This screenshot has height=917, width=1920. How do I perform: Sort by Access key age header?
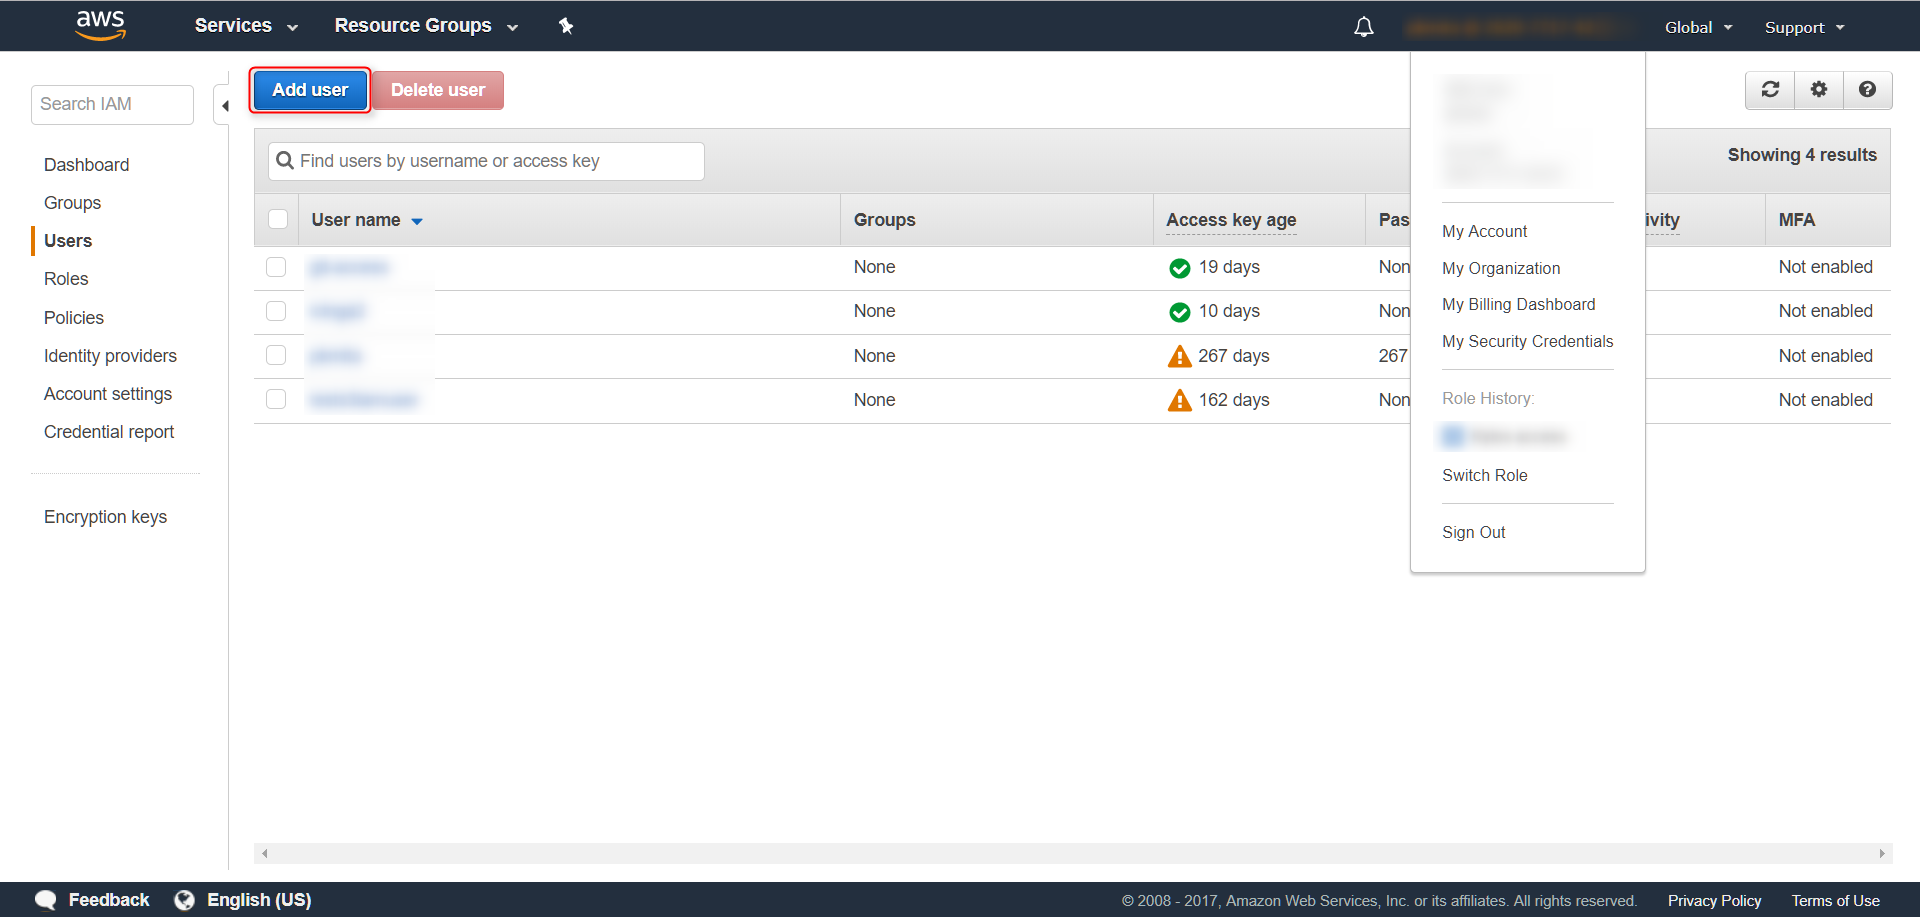point(1231,220)
